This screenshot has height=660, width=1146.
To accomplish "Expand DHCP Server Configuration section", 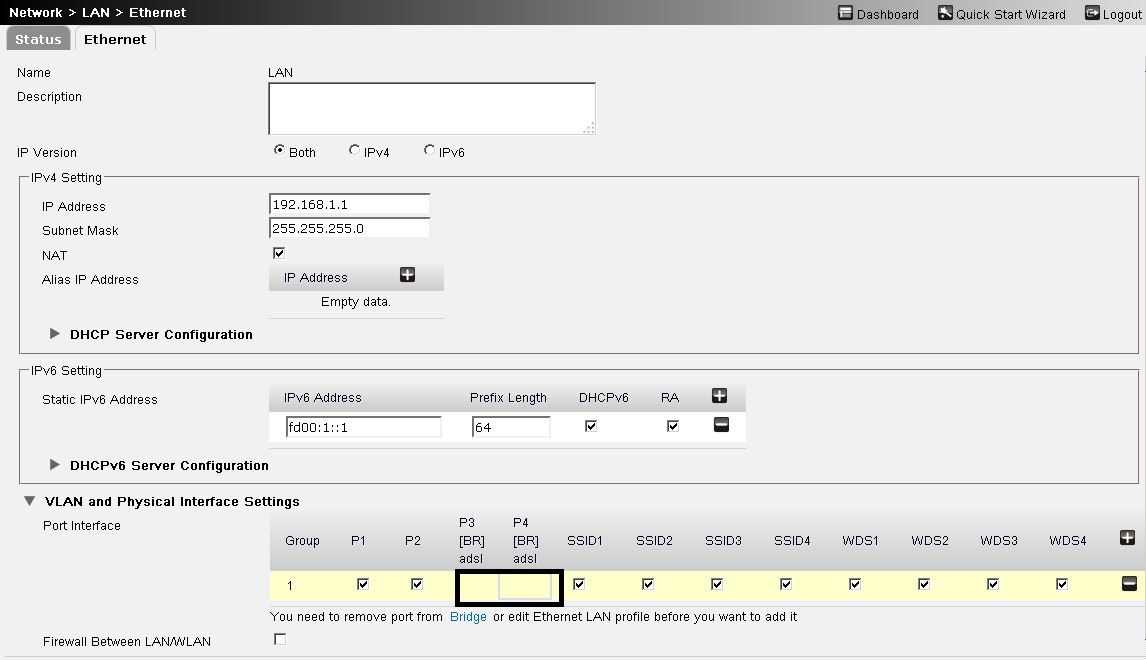I will click(x=55, y=334).
